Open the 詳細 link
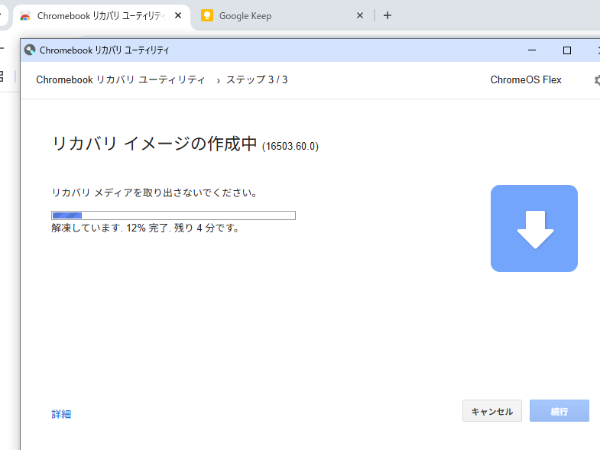Image resolution: width=600 pixels, height=450 pixels. pos(61,414)
